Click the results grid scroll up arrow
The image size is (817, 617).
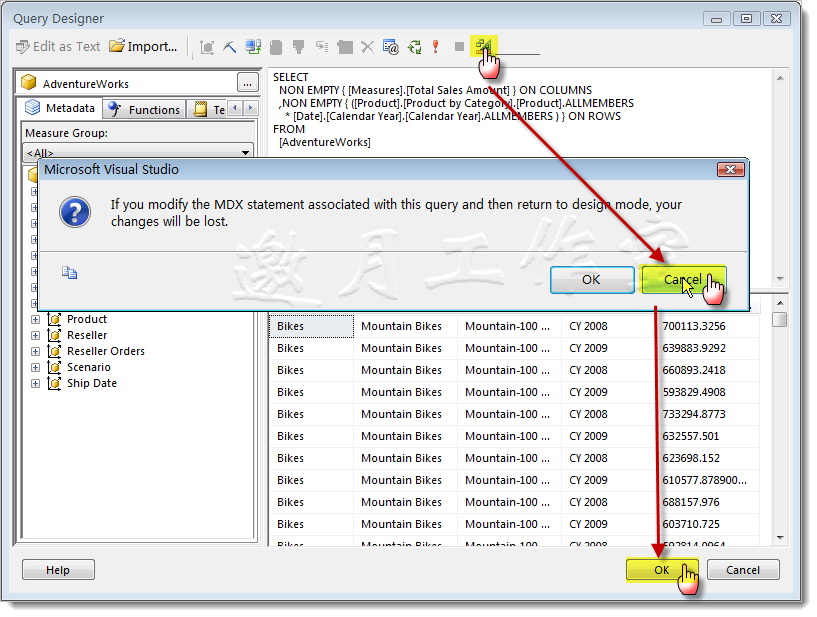click(780, 303)
